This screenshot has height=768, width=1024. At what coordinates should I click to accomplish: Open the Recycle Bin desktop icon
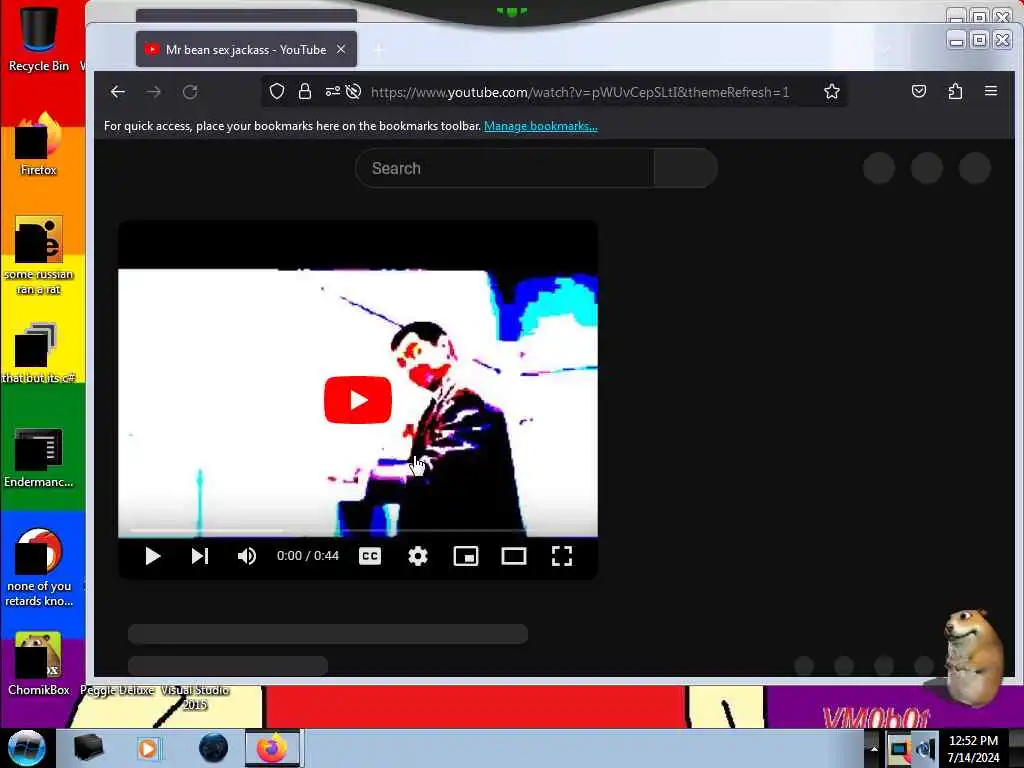39,38
